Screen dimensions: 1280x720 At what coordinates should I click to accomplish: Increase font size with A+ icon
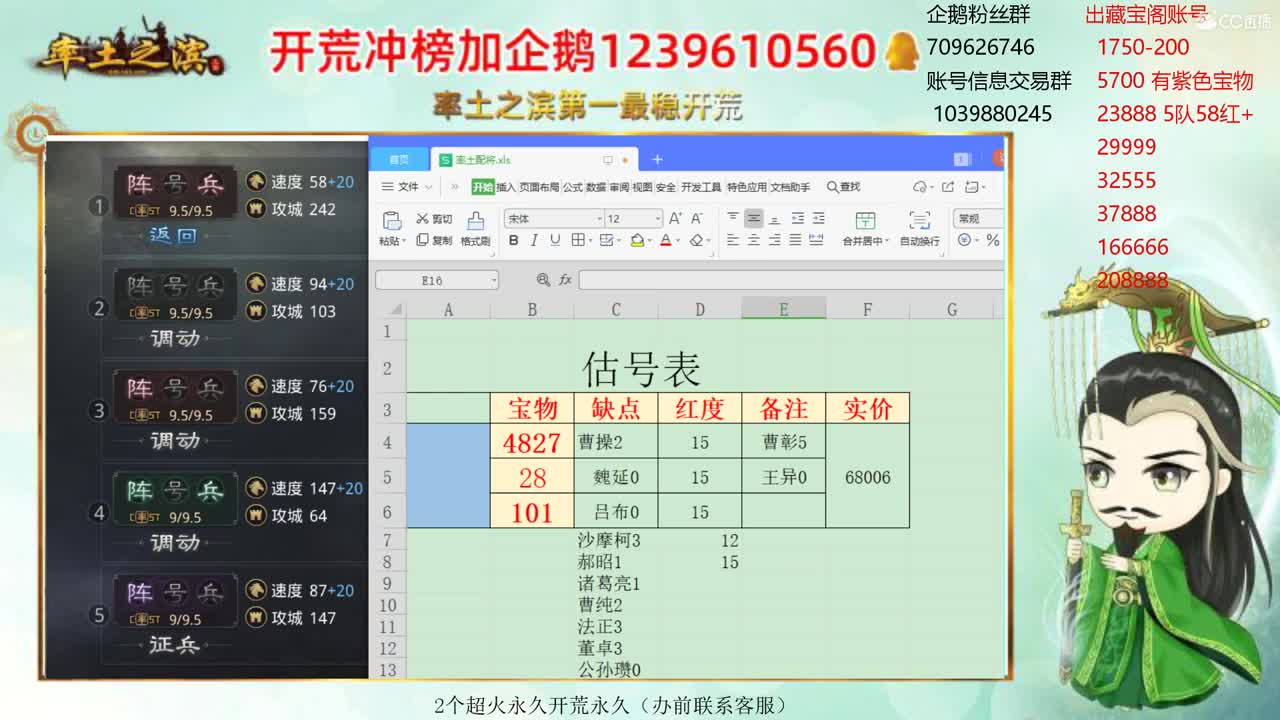point(675,218)
